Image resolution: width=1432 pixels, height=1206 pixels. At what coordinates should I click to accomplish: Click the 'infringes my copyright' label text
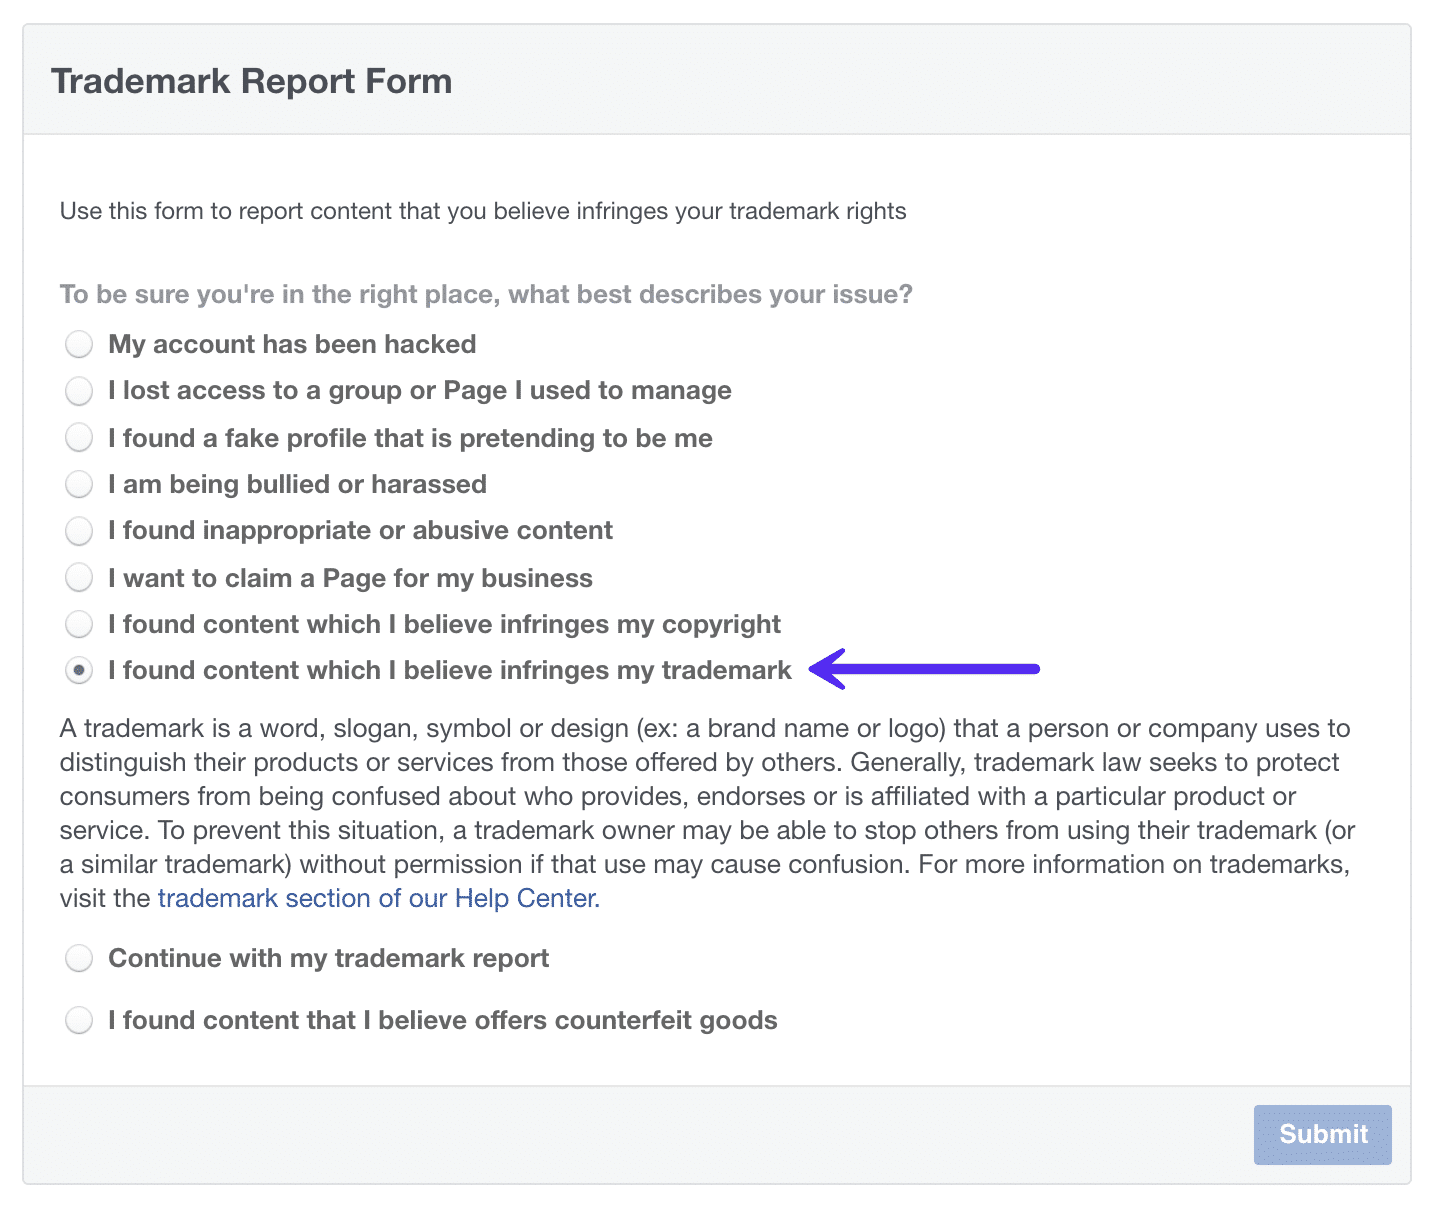coord(444,625)
